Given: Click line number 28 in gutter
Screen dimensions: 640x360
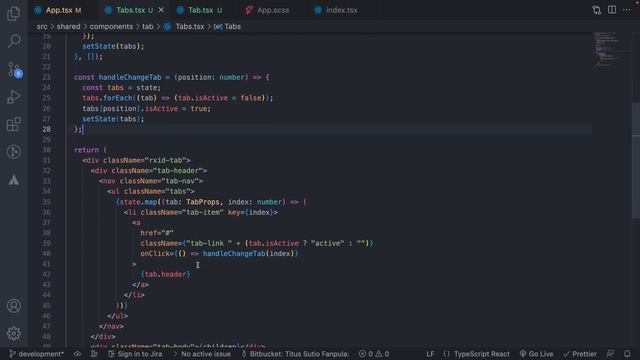Looking at the screenshot, I should [47, 129].
